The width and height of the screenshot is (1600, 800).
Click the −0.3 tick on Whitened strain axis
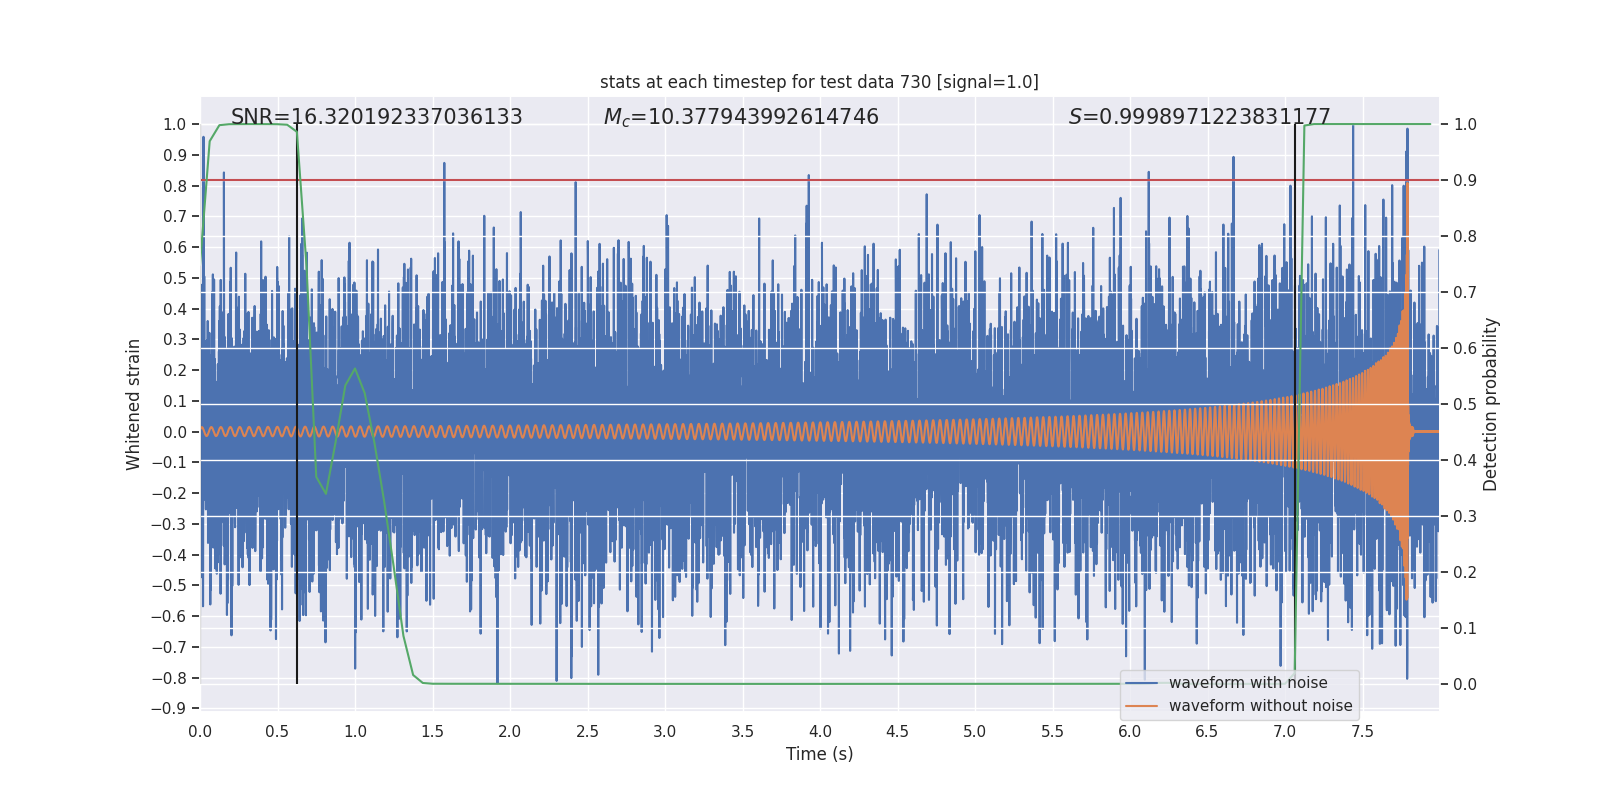pos(169,524)
